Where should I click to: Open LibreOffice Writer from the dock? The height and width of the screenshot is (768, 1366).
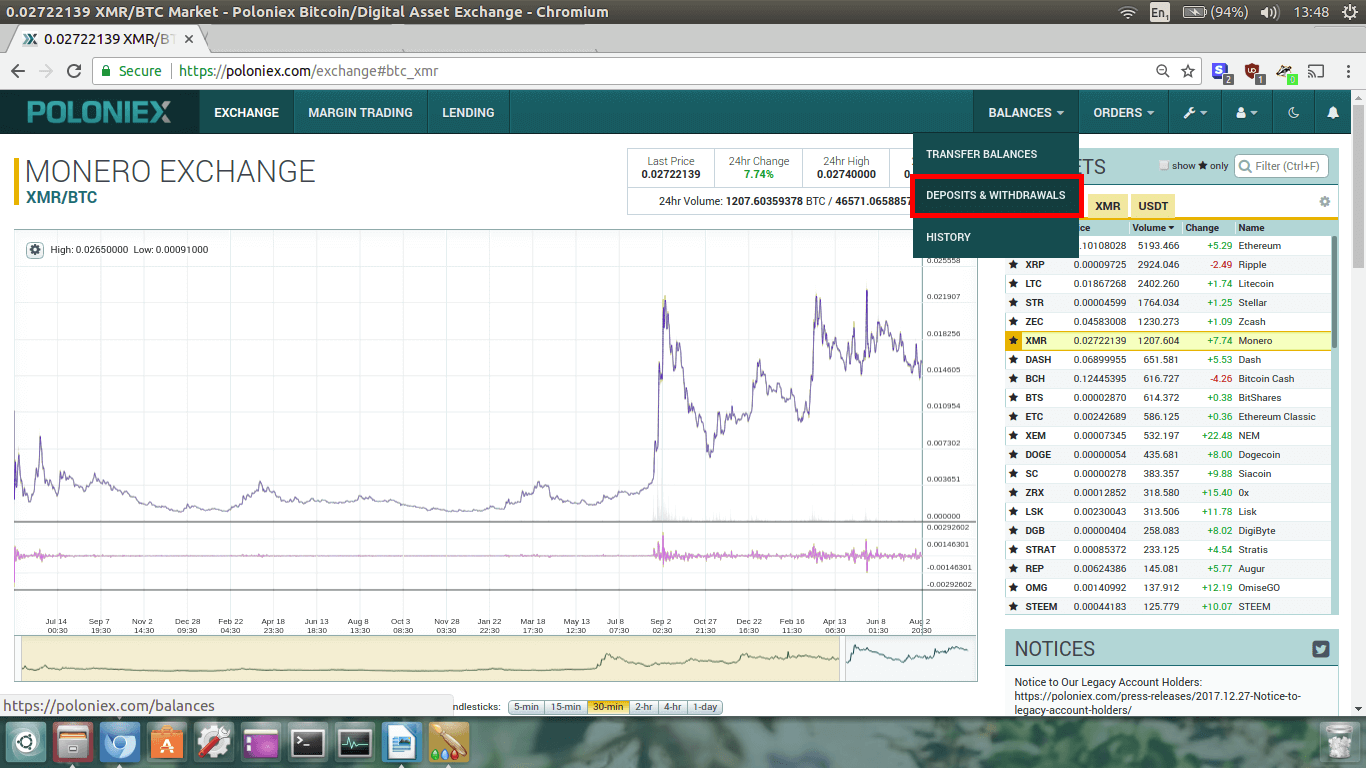[x=401, y=744]
